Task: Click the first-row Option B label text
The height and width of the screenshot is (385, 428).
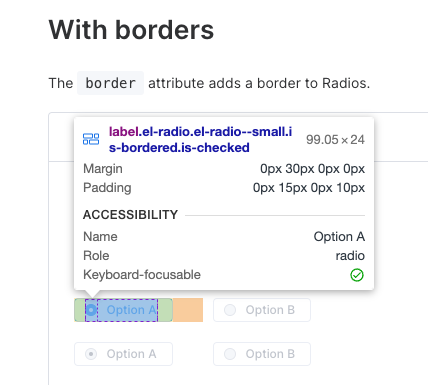Action: pyautogui.click(x=270, y=310)
